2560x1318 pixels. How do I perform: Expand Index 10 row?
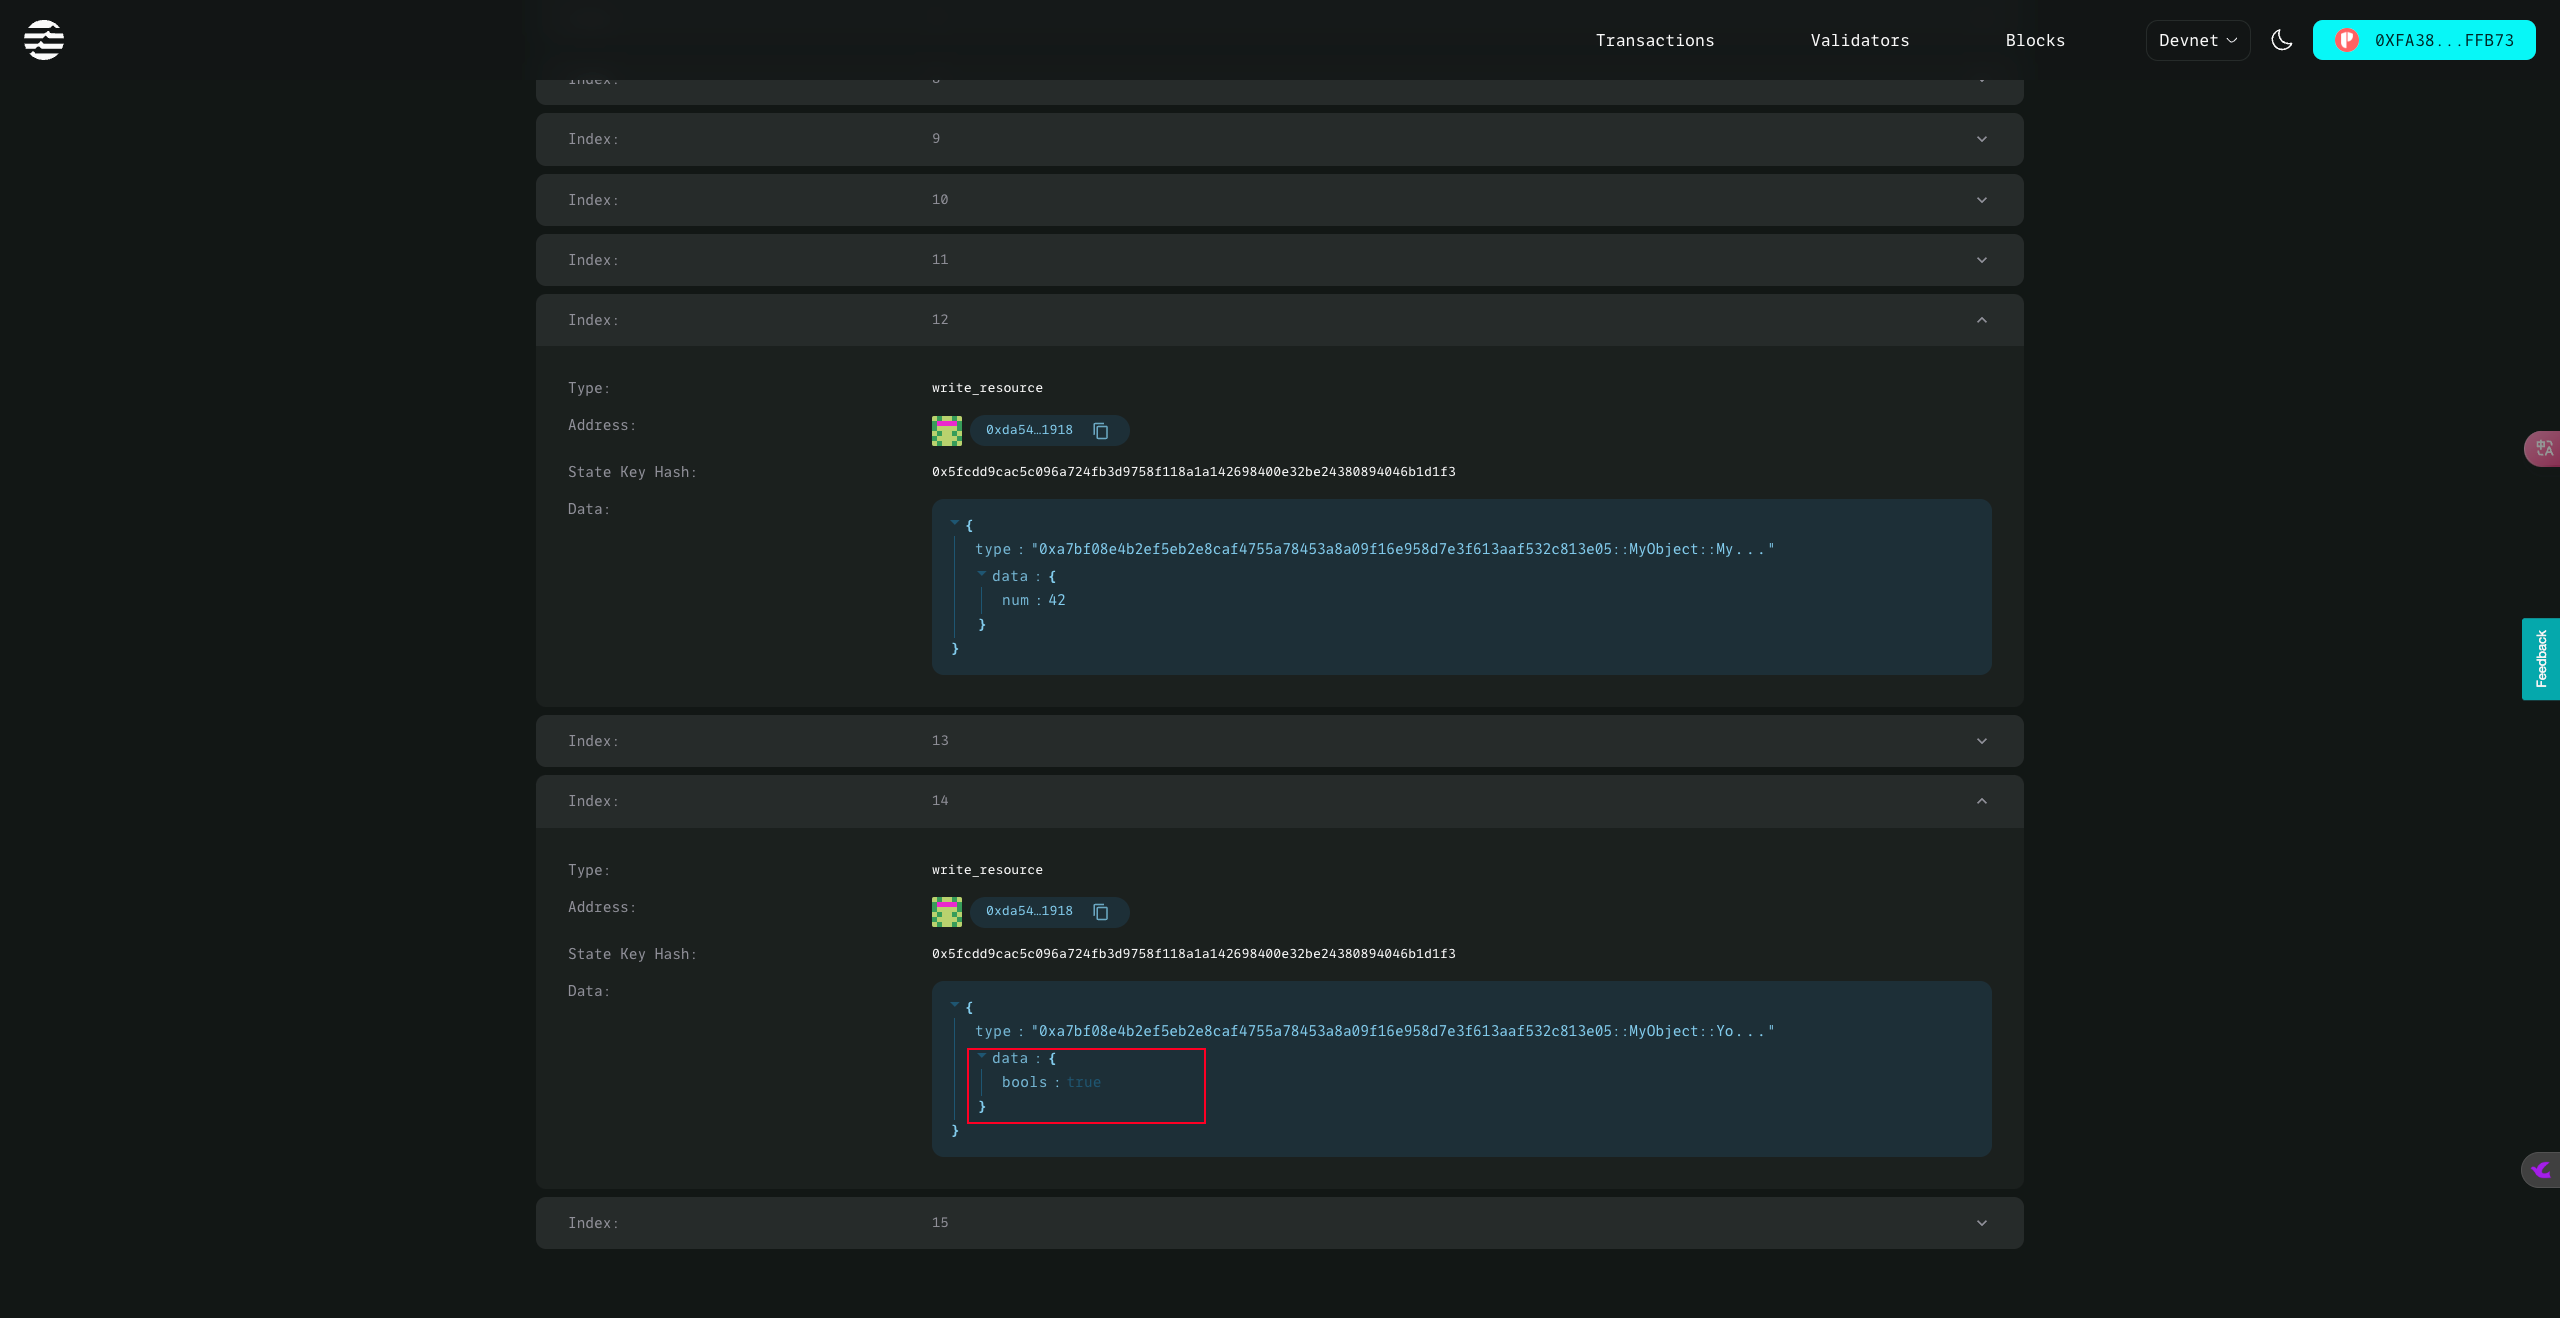click(x=1280, y=200)
